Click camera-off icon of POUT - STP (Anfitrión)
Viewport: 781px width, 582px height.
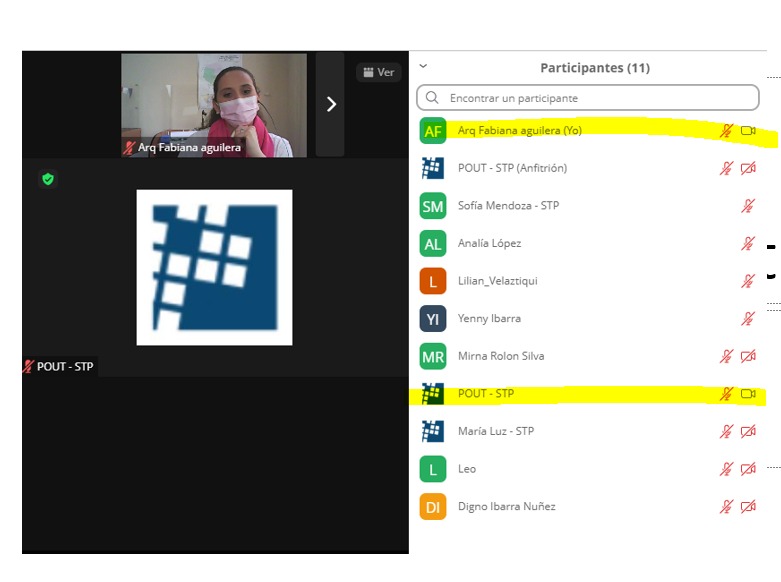coord(748,168)
